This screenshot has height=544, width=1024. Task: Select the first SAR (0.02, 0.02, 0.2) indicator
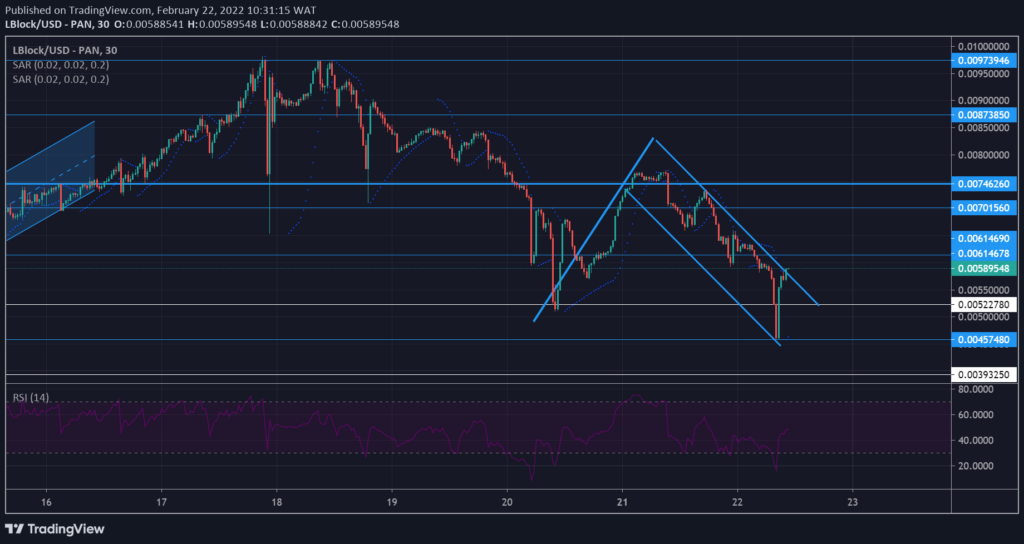(61, 65)
